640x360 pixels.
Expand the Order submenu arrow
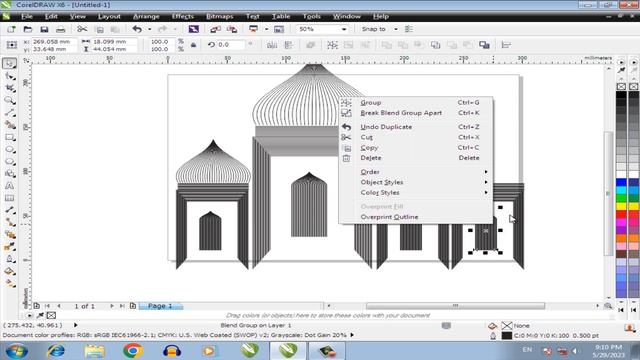click(x=486, y=172)
